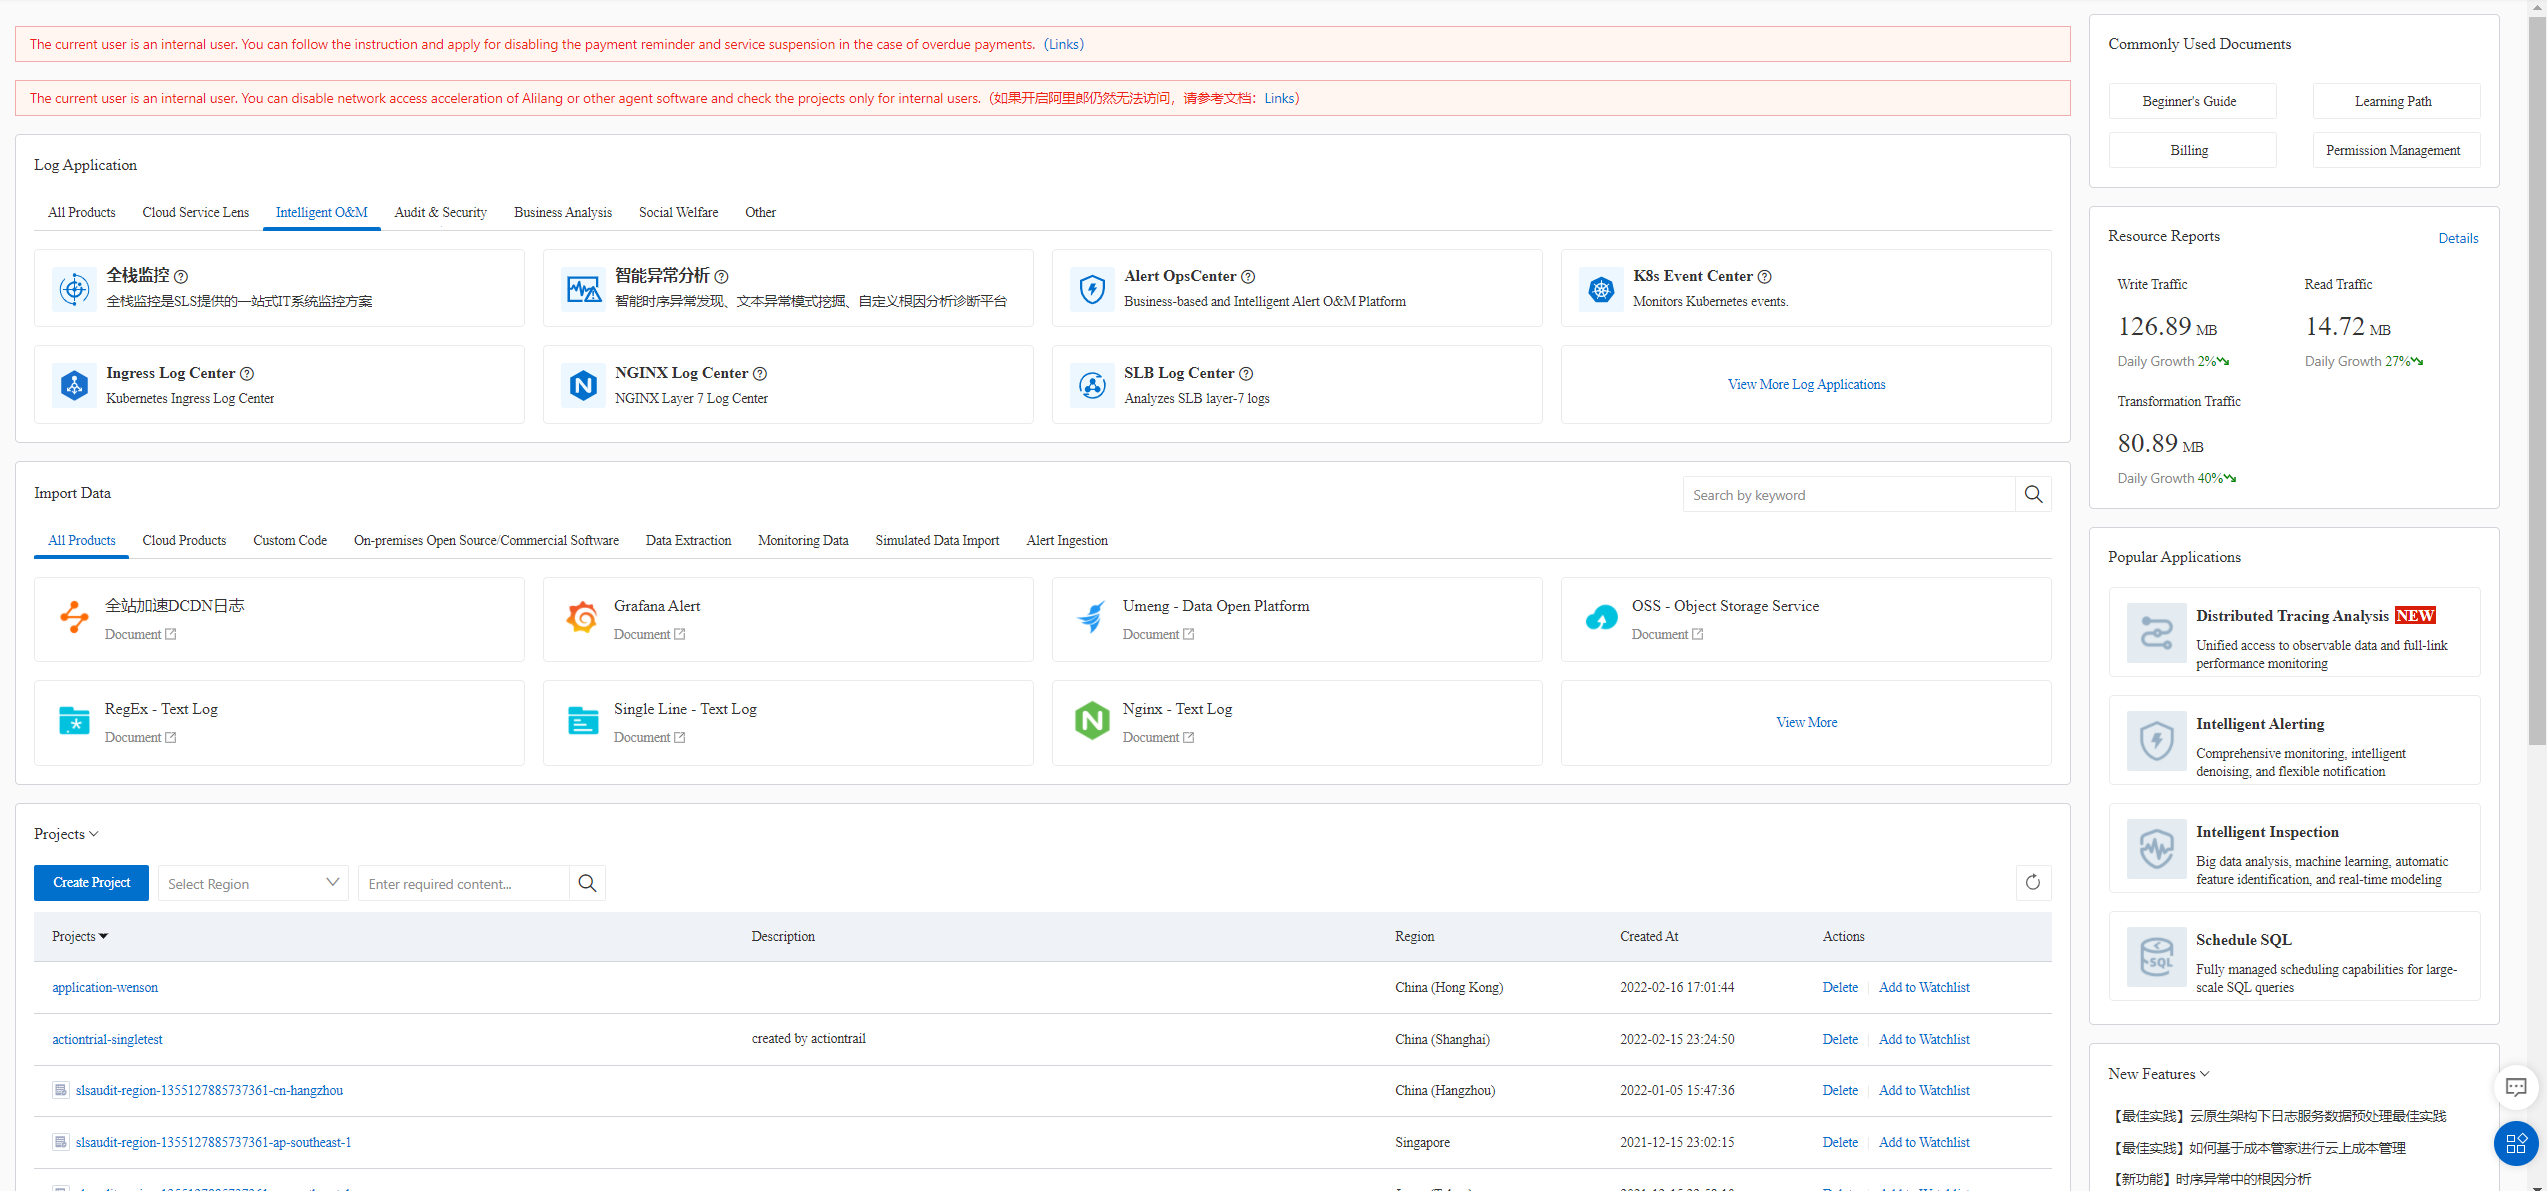The height and width of the screenshot is (1191, 2547).
Task: Add actiontrail-singletest to Watchlist
Action: point(1924,1039)
